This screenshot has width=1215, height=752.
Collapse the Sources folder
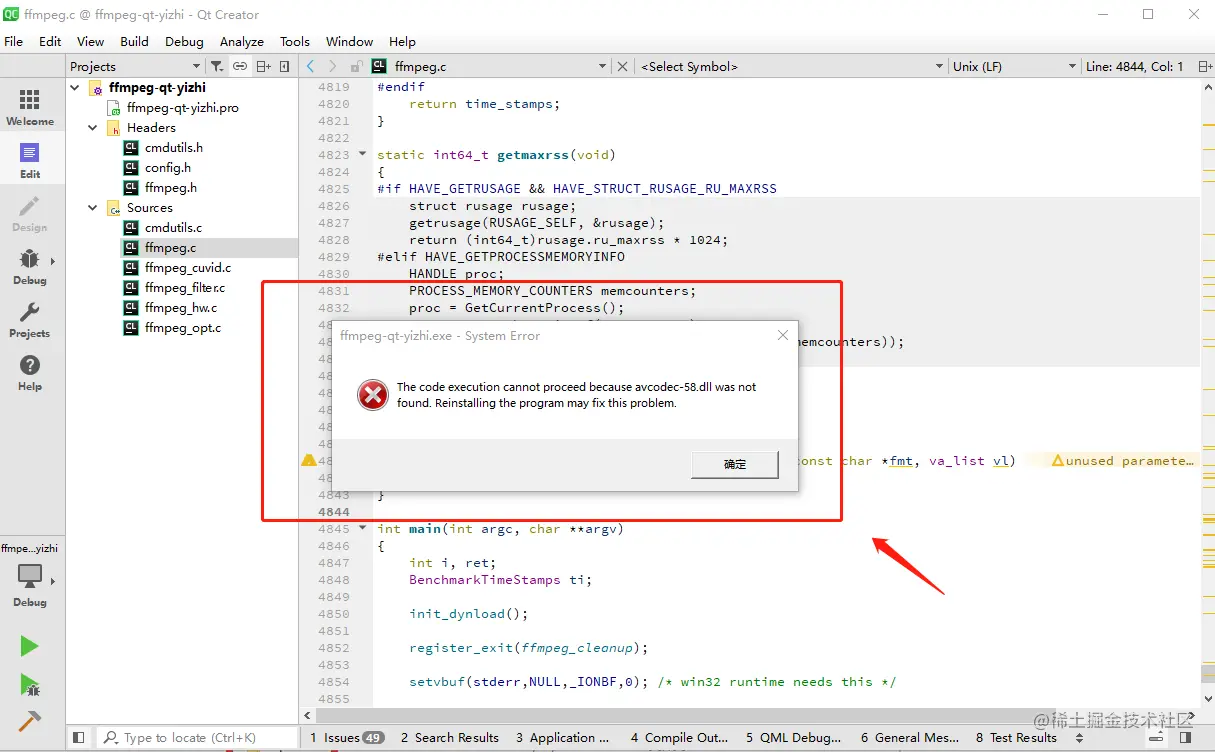(x=93, y=208)
